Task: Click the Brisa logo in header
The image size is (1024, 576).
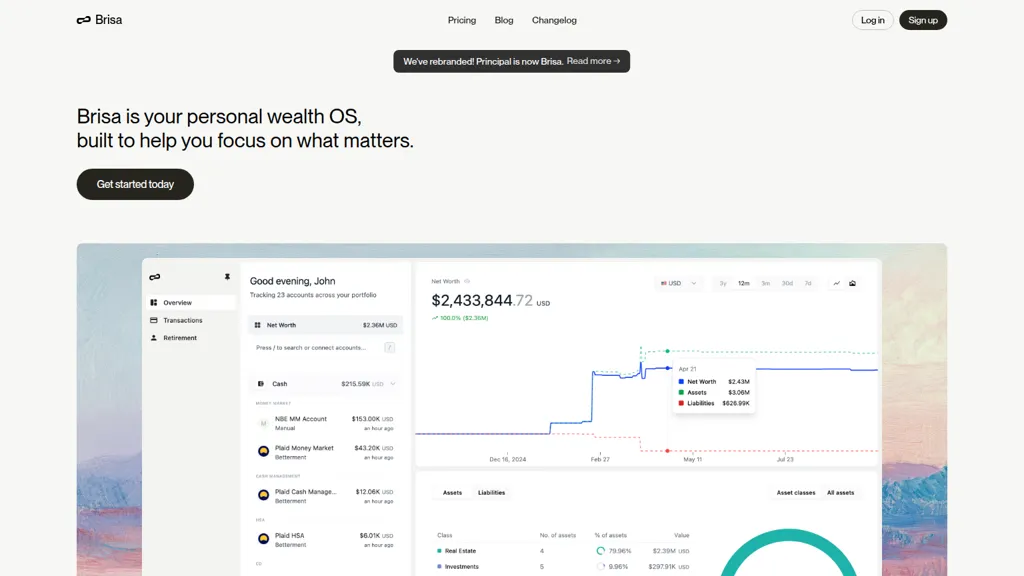Action: [x=99, y=20]
